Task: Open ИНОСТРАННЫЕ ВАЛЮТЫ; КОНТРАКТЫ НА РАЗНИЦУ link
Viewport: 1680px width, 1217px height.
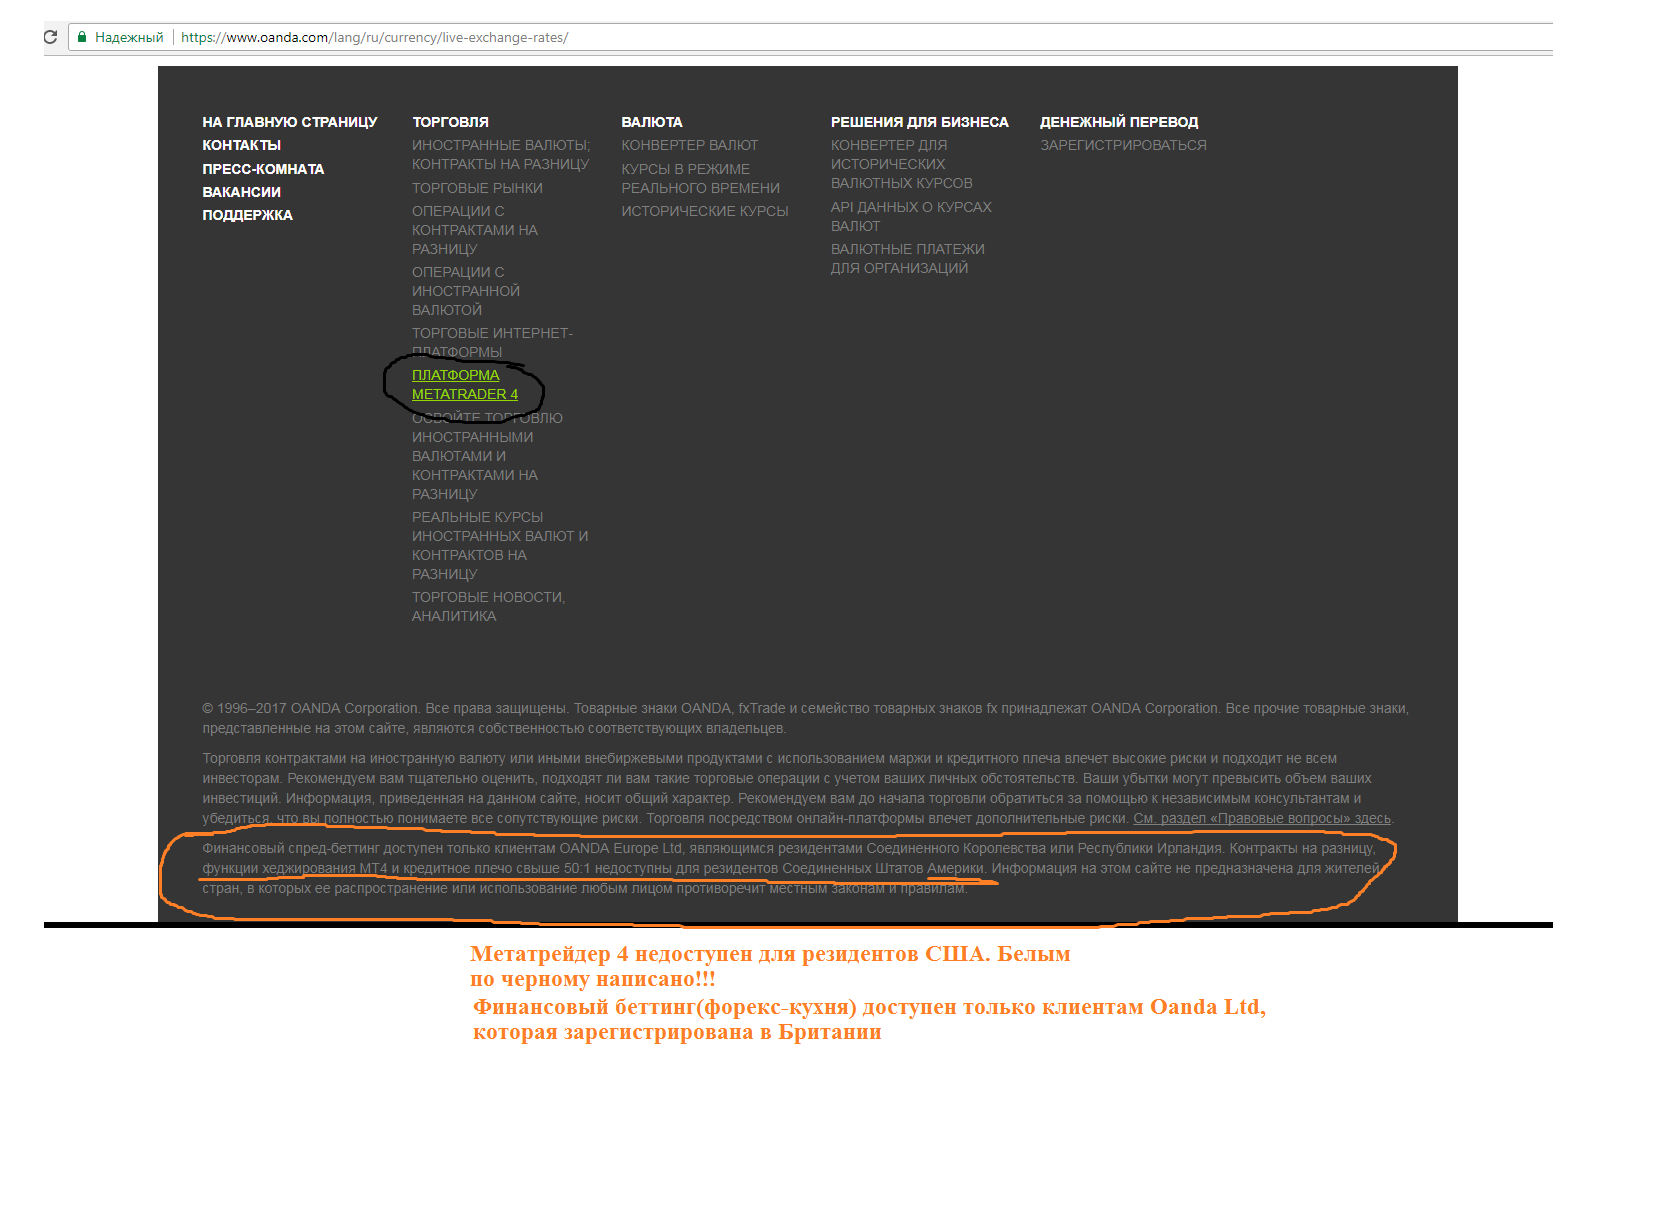Action: point(501,155)
